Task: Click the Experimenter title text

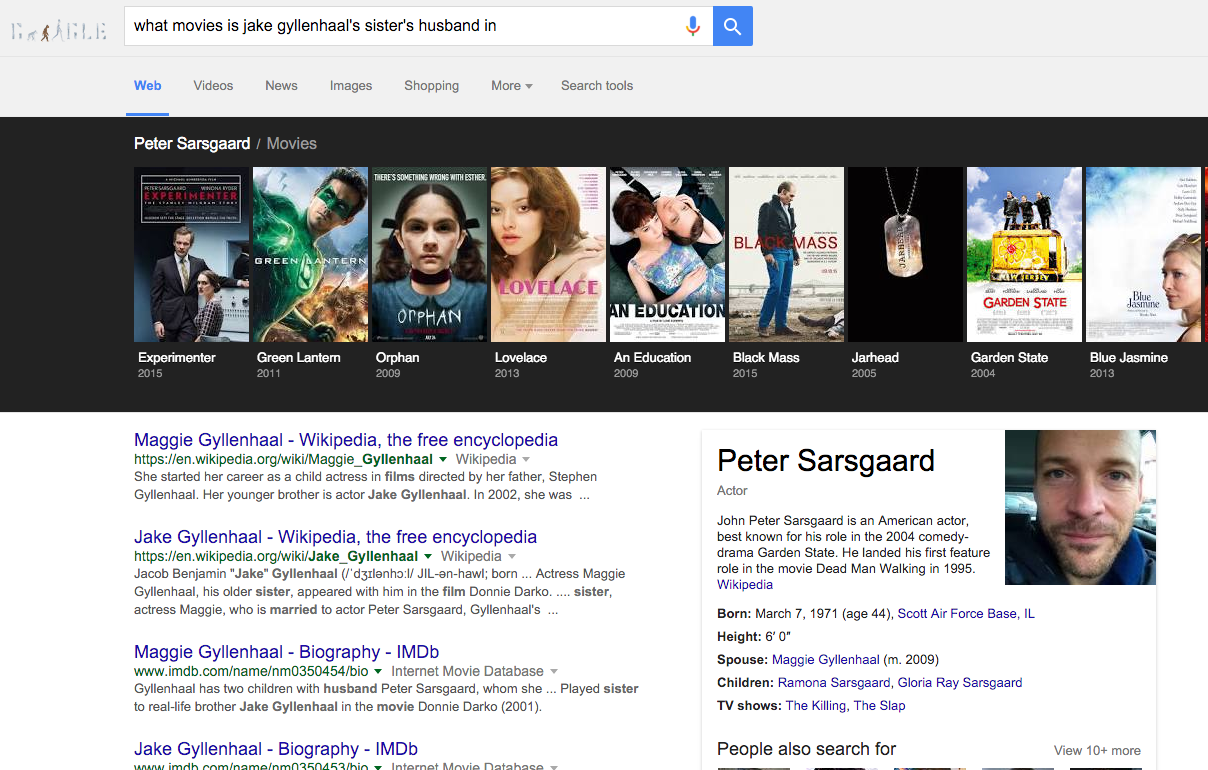Action: [177, 358]
